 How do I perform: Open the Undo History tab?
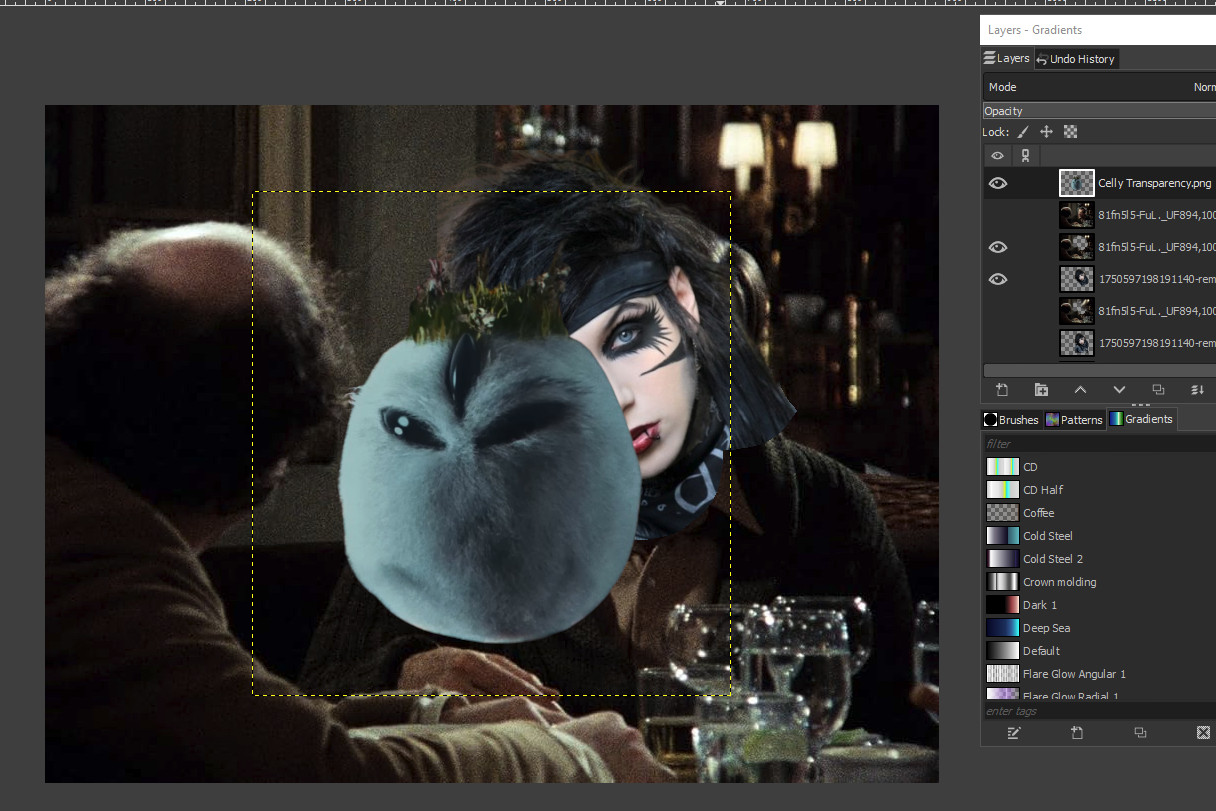click(x=1075, y=58)
